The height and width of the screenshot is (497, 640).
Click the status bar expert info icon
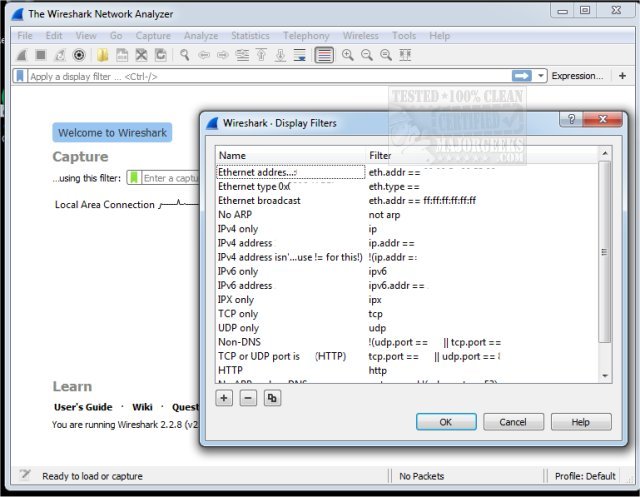pyautogui.click(x=25, y=474)
